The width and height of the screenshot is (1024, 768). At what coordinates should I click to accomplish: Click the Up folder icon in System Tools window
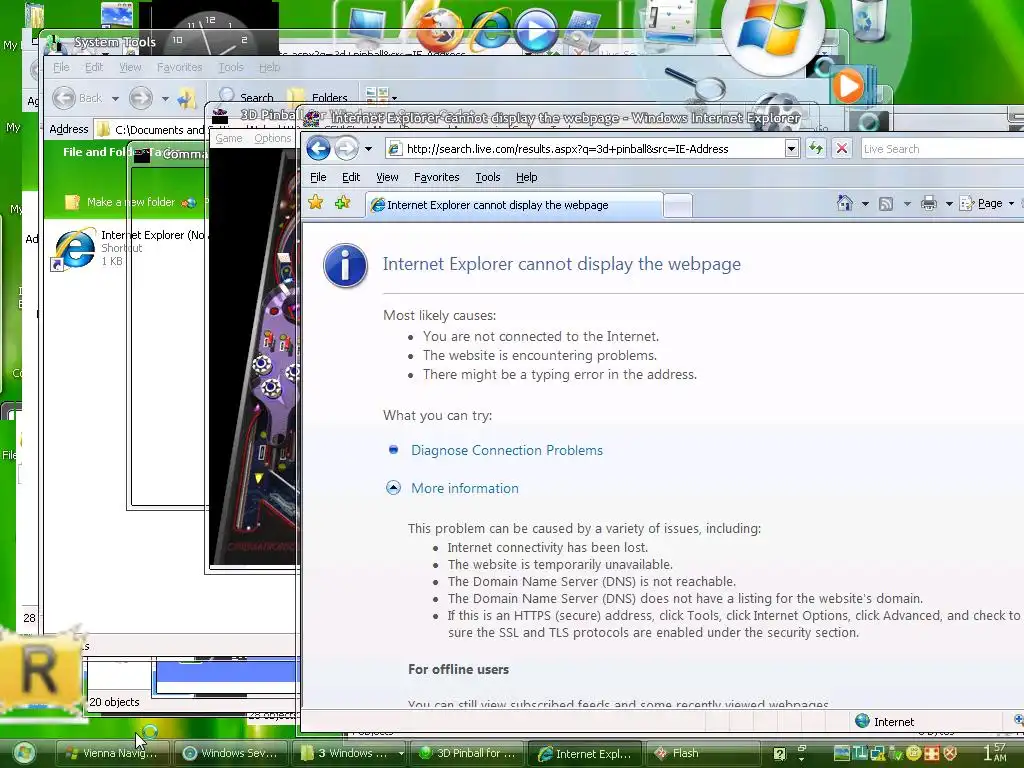[186, 99]
